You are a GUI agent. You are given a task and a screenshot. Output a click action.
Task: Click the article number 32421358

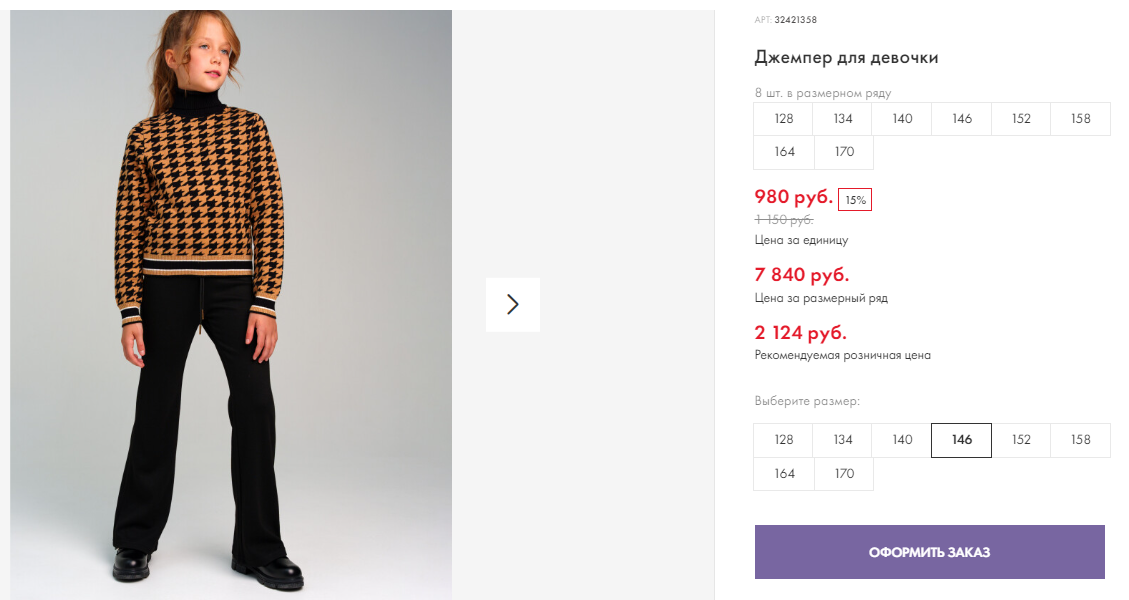(x=796, y=19)
